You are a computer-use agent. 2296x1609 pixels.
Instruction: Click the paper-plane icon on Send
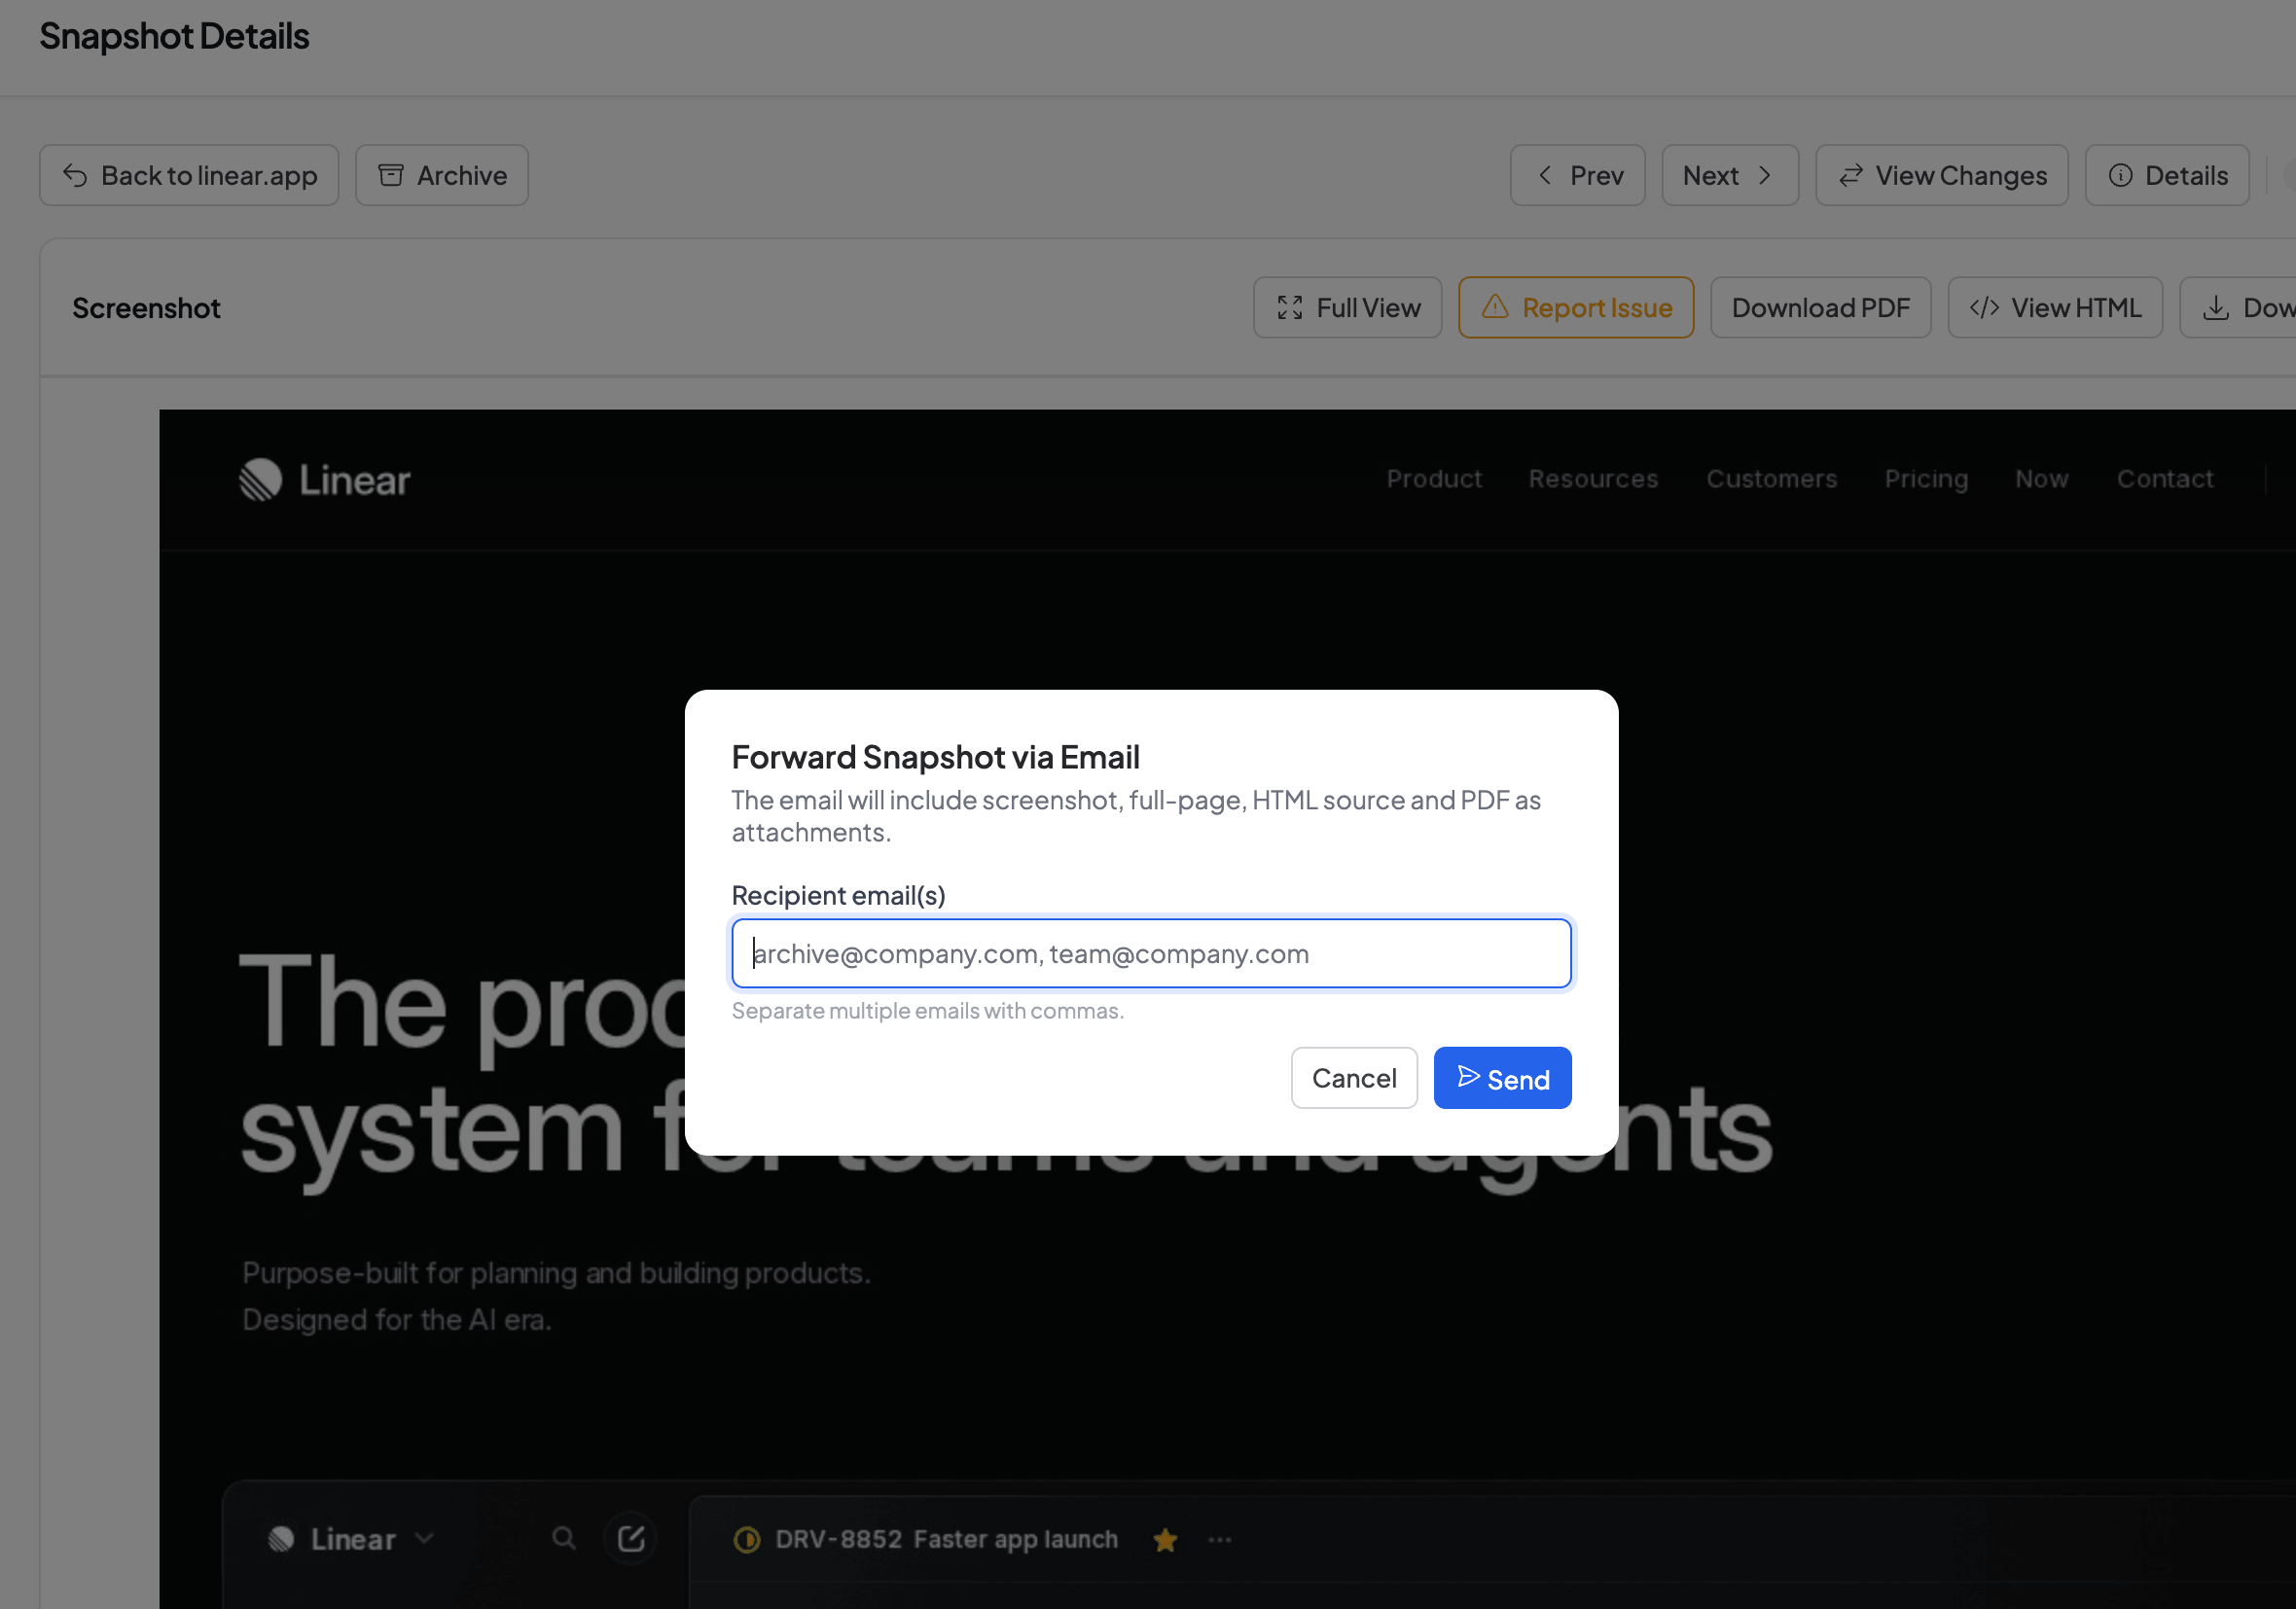point(1468,1077)
